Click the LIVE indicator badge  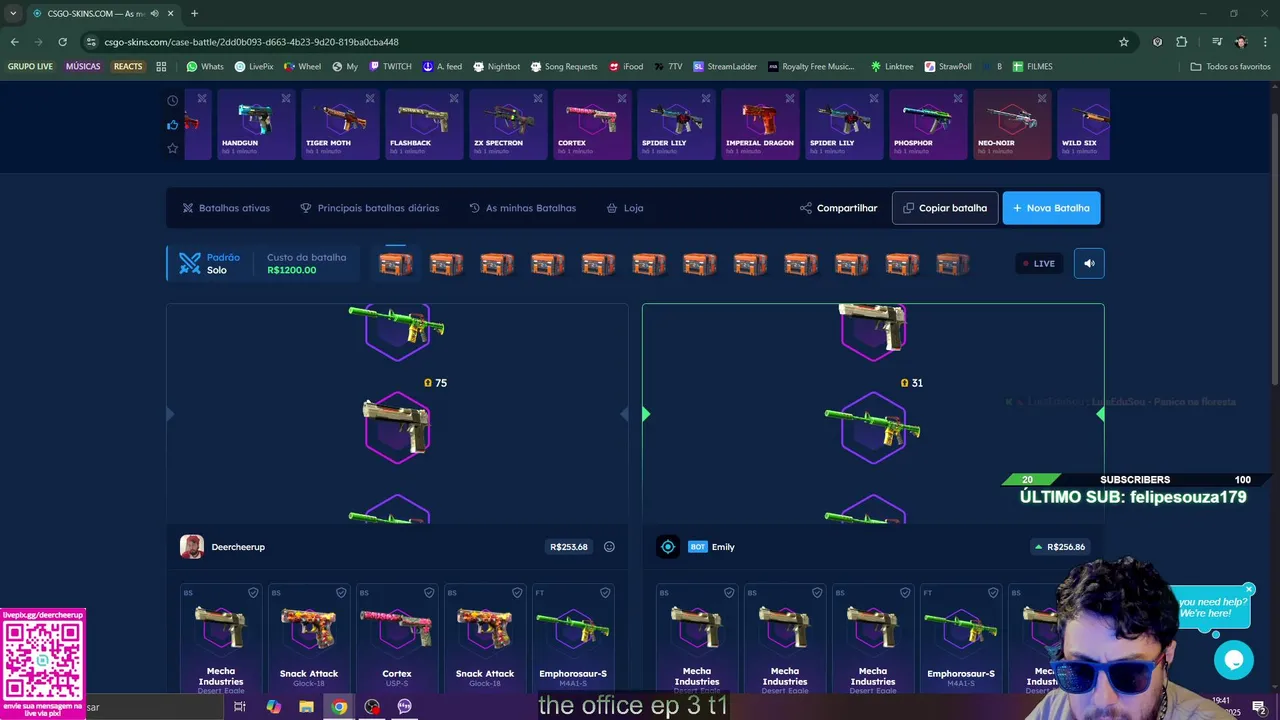1039,264
